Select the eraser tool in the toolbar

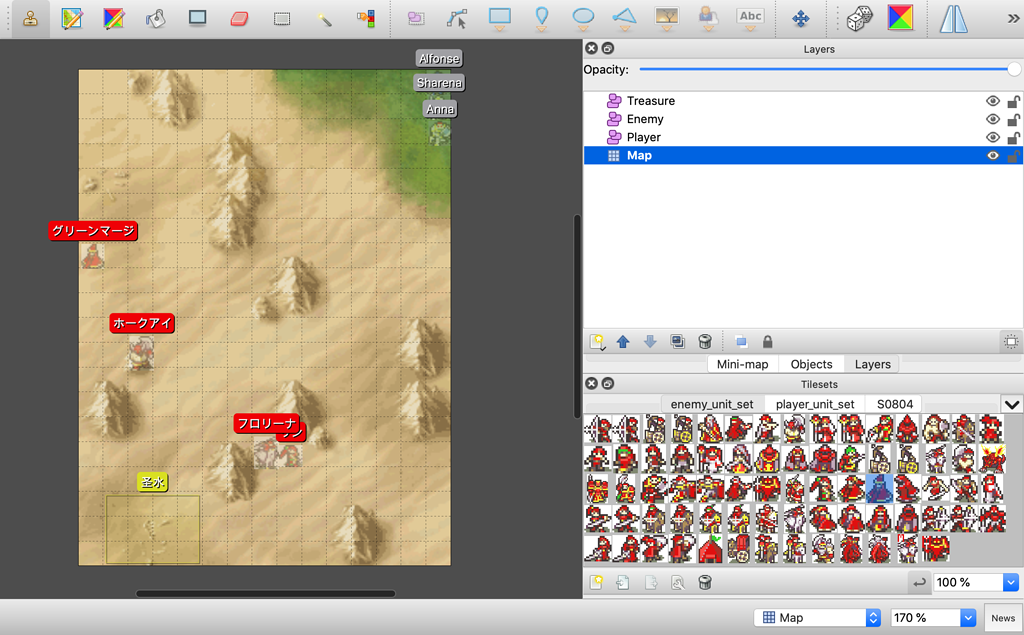(238, 18)
